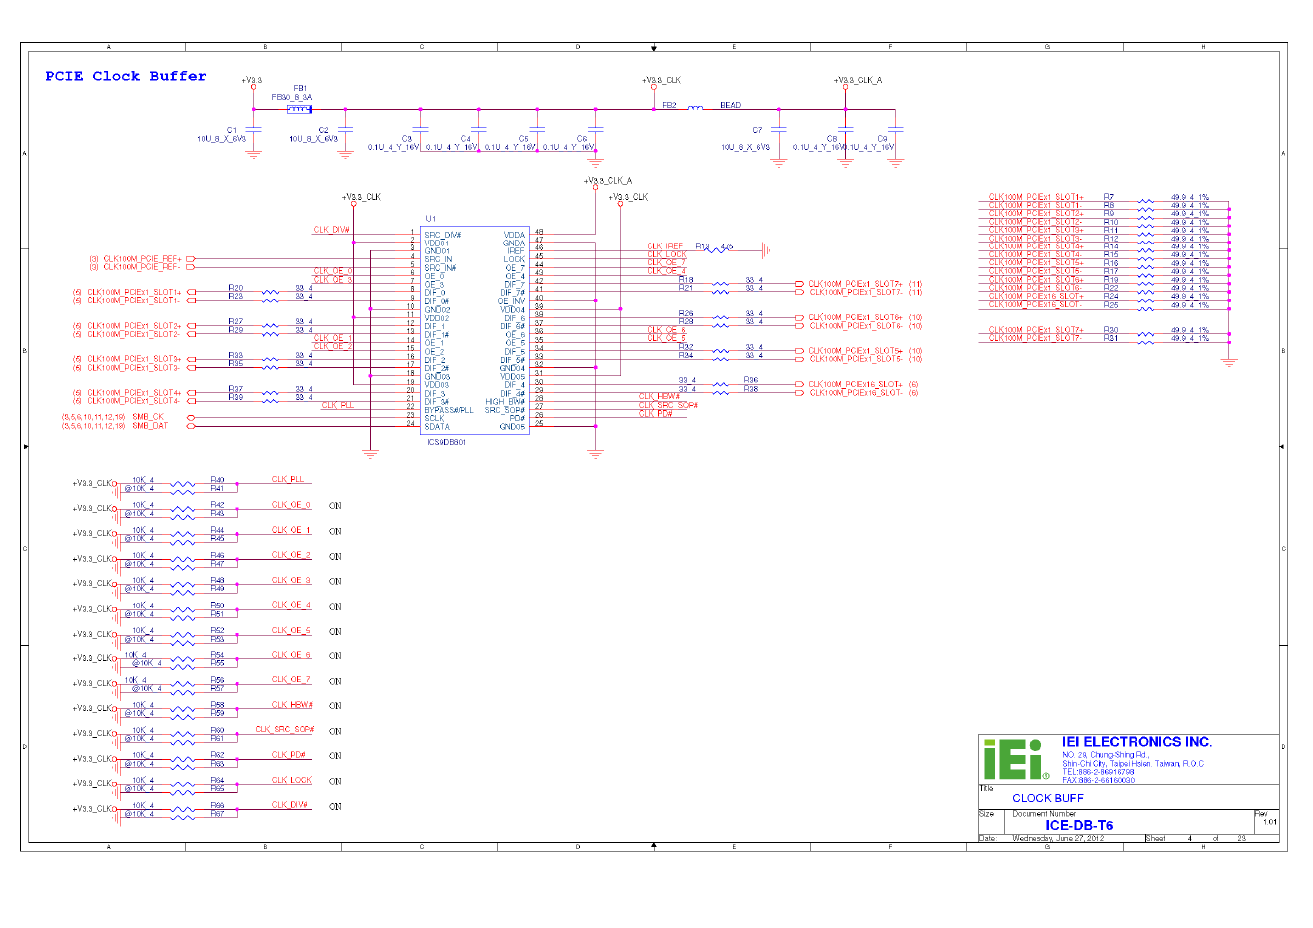The image size is (1313, 928).
Task: Click the 'PCIE Clock Buffer' page heading
Action: (x=126, y=76)
